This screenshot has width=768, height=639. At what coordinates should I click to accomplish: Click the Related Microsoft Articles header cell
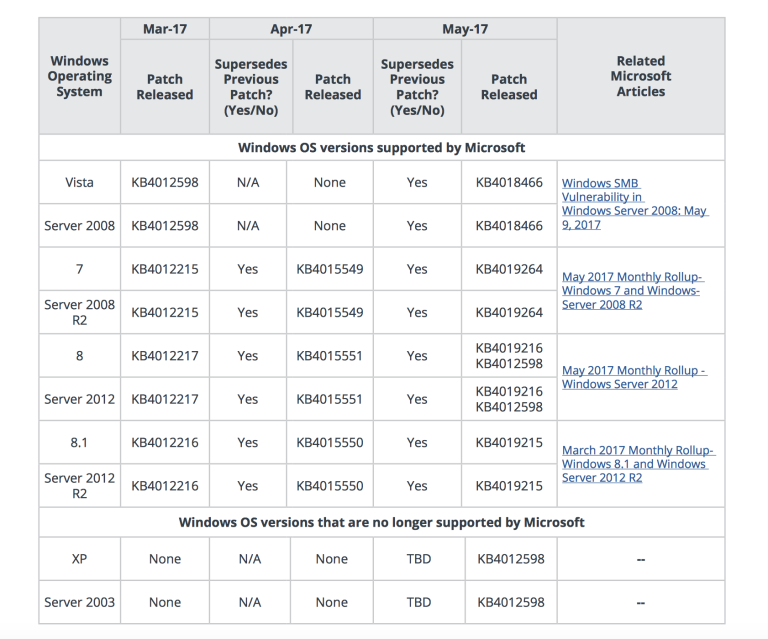click(641, 76)
